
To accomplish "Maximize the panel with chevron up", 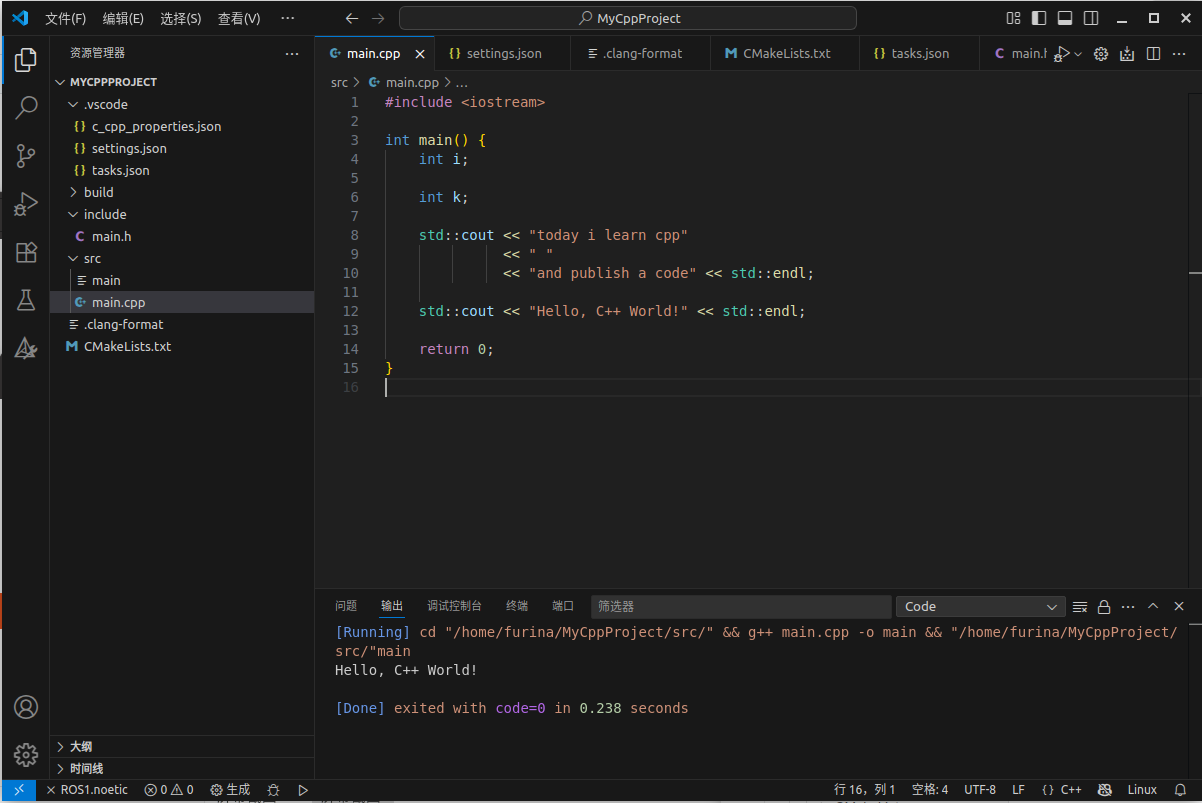I will pos(1153,607).
